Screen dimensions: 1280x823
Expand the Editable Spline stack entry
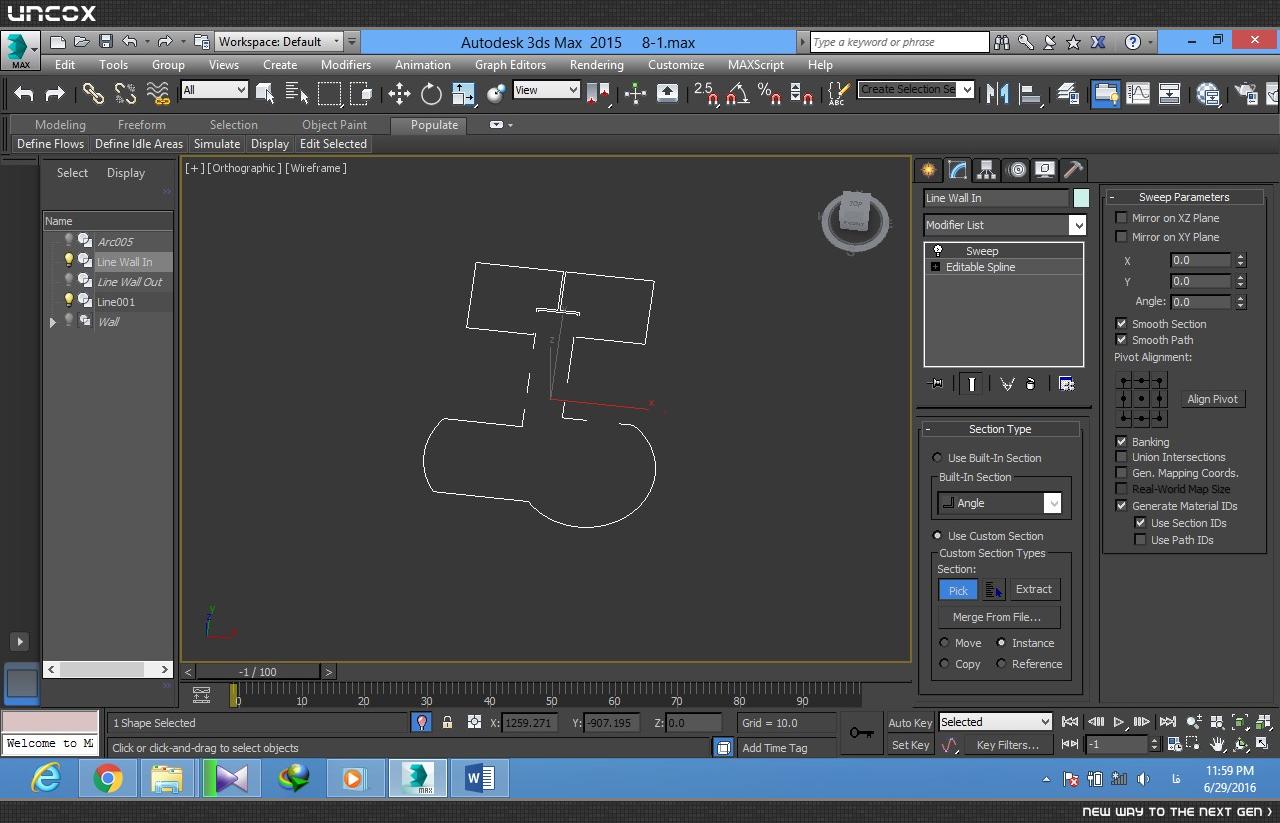pyautogui.click(x=935, y=267)
